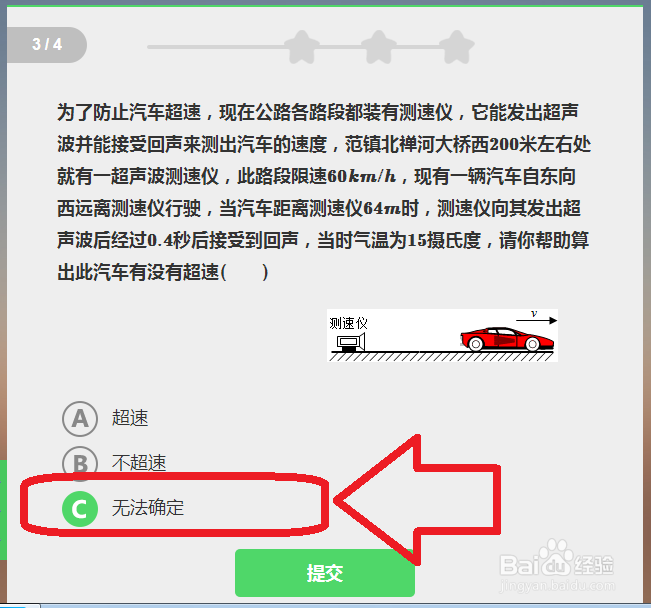Submit the answer with 提交 button
The width and height of the screenshot is (651, 608).
point(325,573)
